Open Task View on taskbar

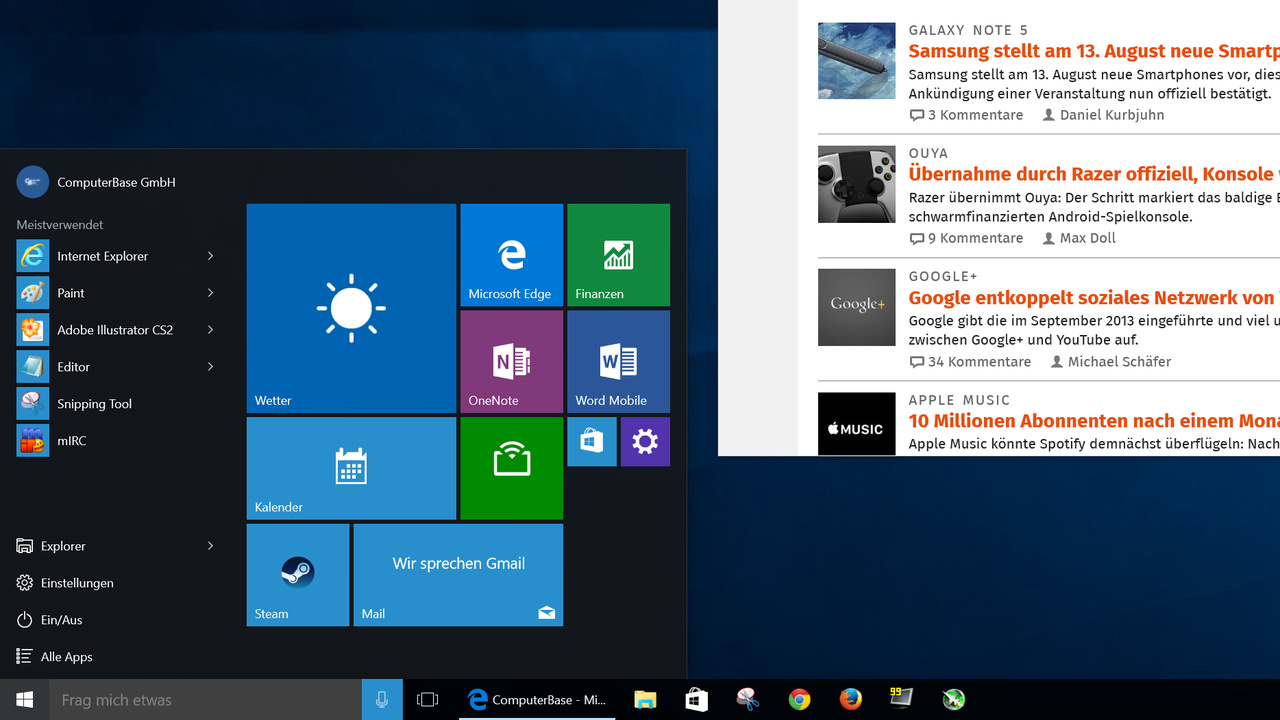pyautogui.click(x=428, y=700)
